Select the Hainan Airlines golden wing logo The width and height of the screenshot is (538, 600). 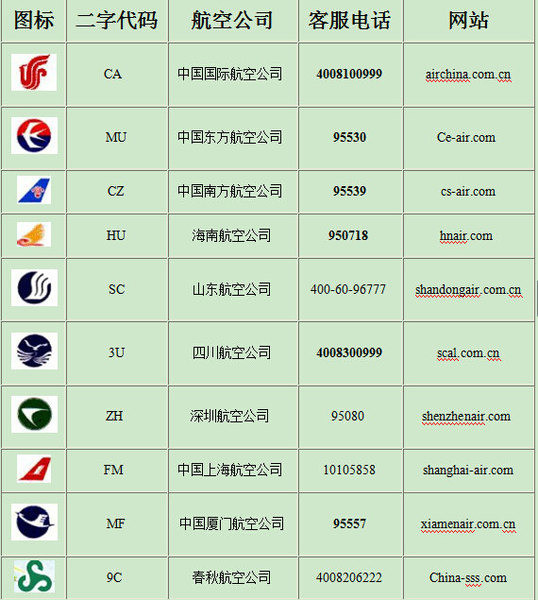34,235
